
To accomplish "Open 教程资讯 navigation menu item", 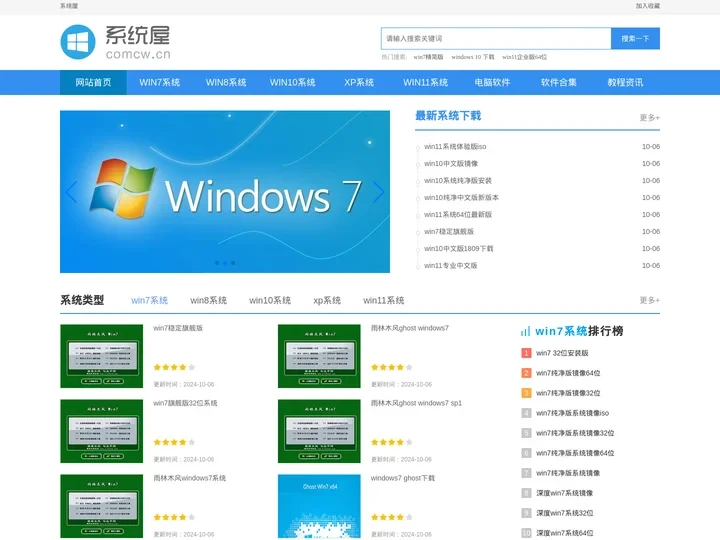I will [x=625, y=83].
